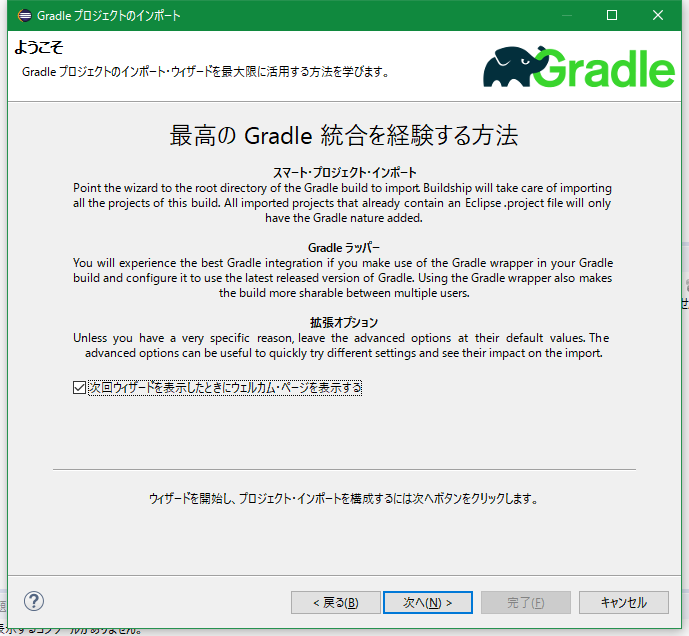Minimize the Gradle import dialog
This screenshot has width=689, height=636.
pos(567,15)
